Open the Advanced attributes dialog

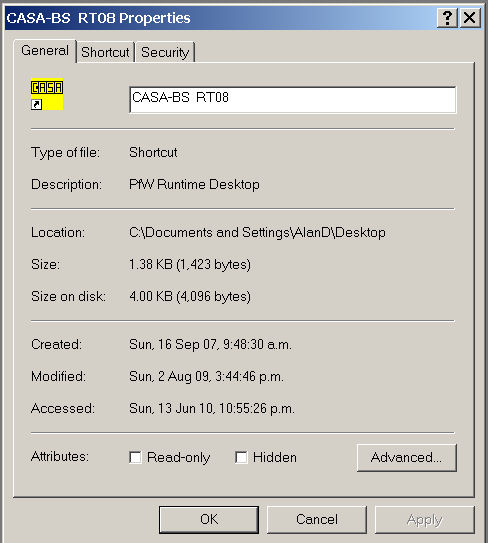coord(407,457)
